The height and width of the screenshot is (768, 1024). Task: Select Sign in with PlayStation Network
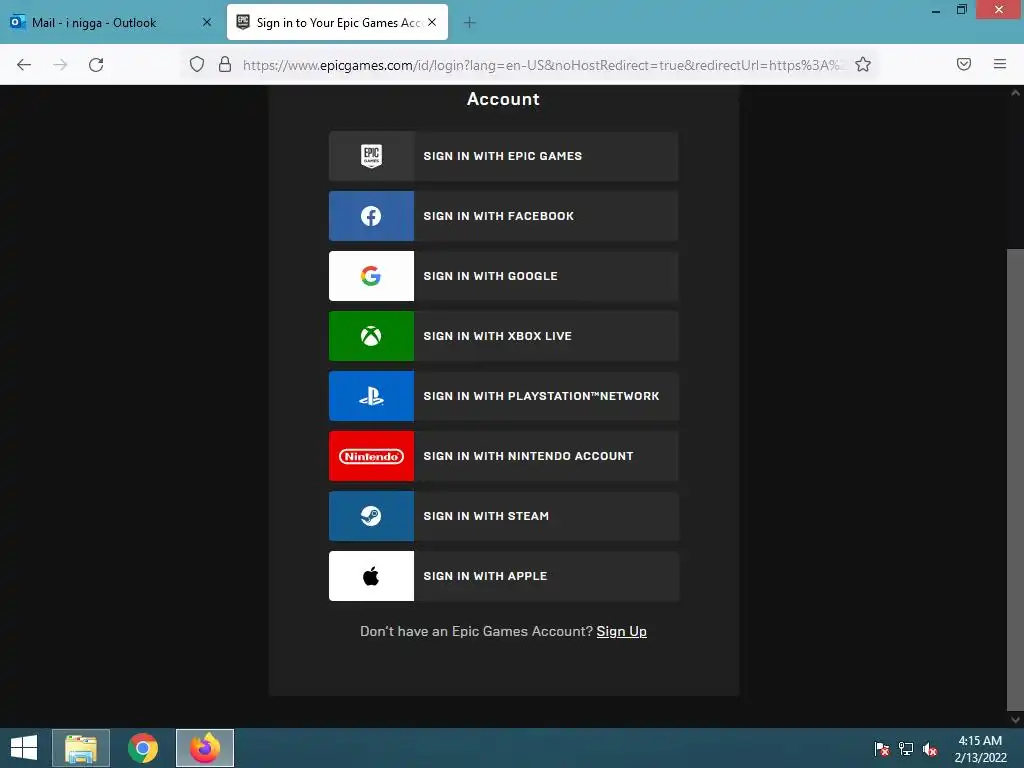pos(504,396)
